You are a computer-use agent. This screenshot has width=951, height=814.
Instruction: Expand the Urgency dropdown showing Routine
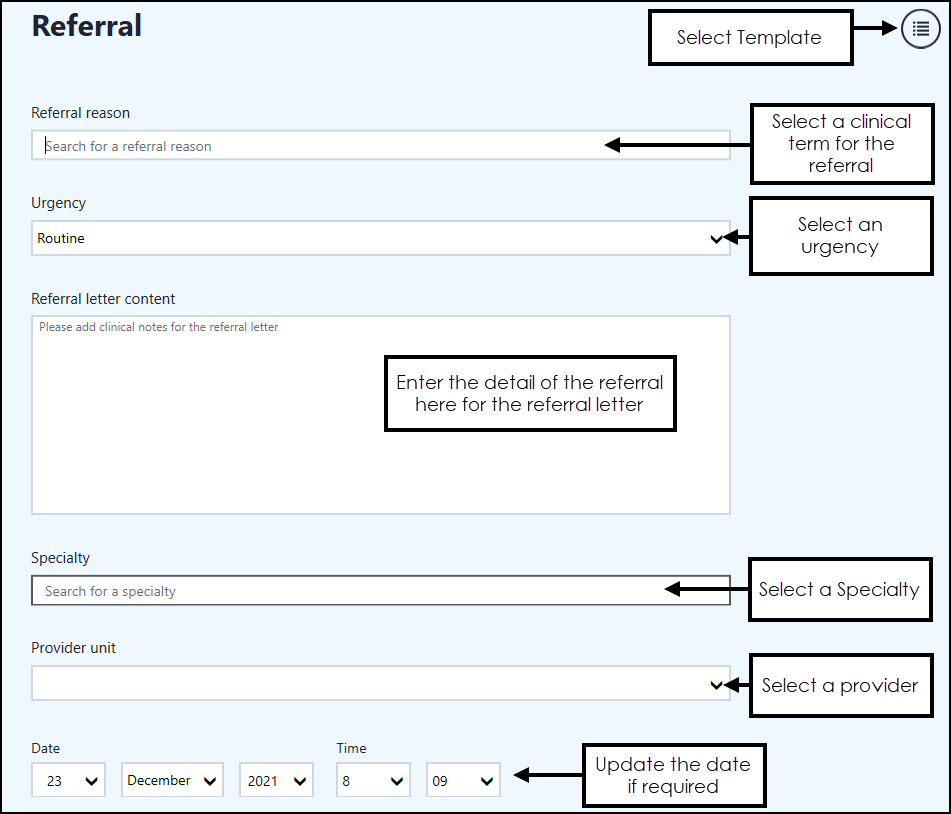[x=380, y=239]
